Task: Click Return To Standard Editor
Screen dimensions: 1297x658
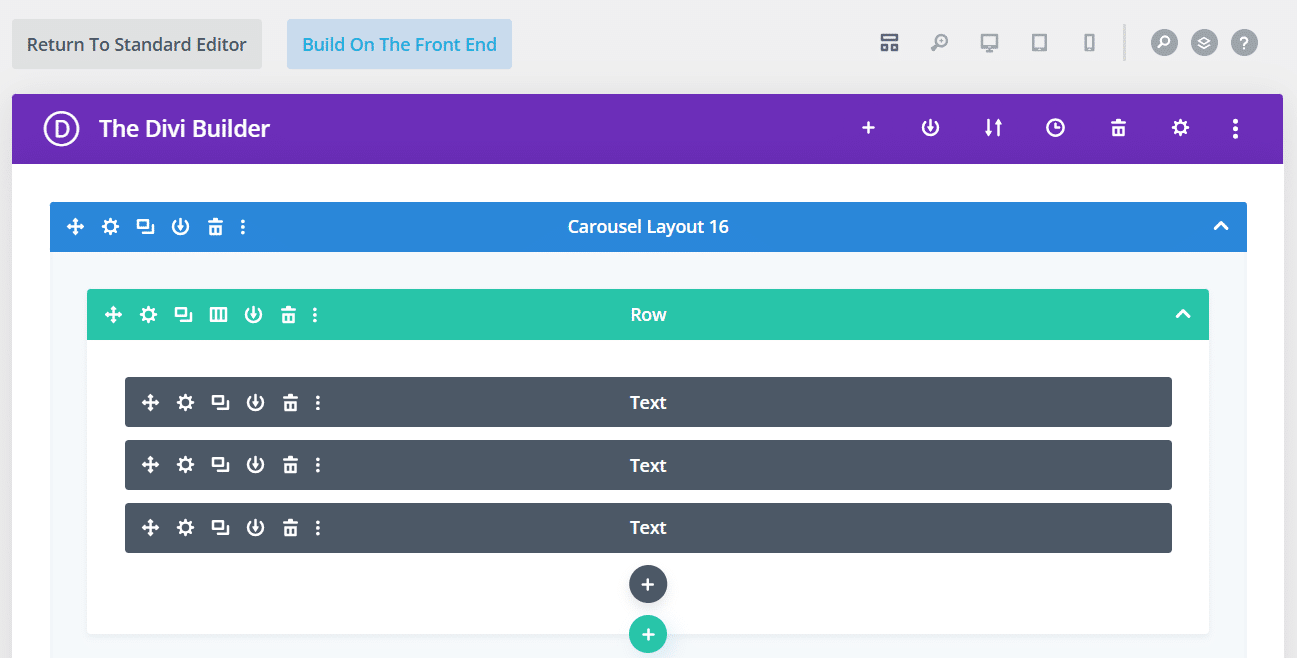Action: pyautogui.click(x=137, y=44)
